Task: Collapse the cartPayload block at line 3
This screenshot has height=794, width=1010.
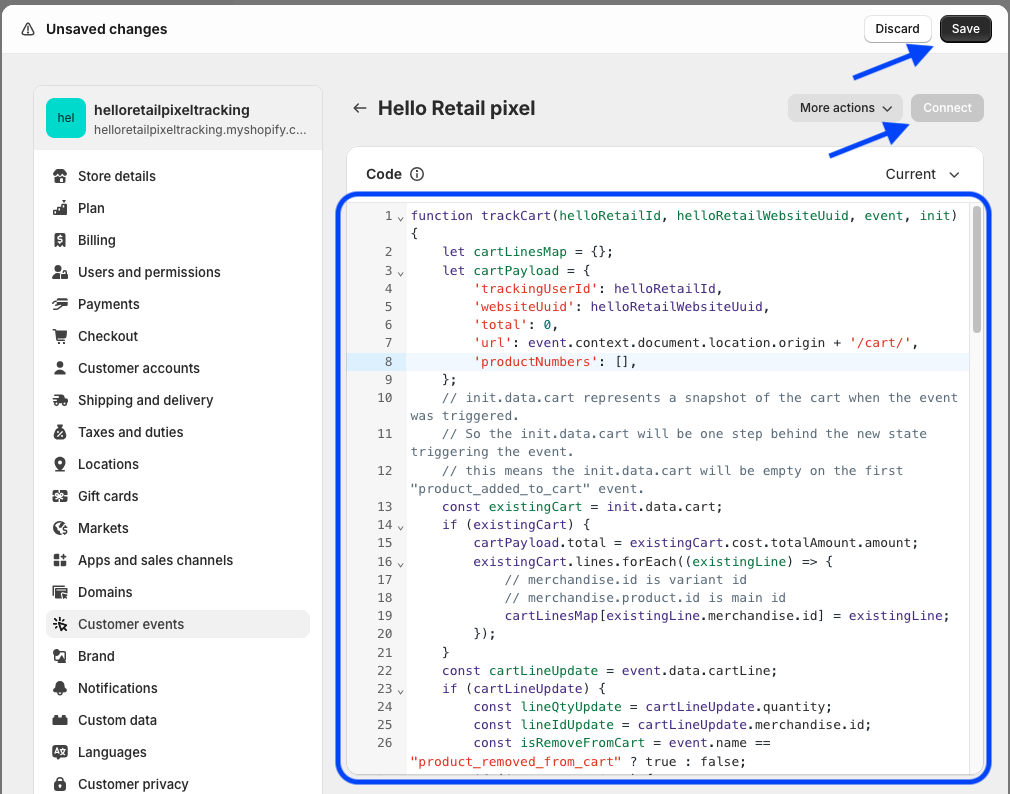Action: click(400, 271)
